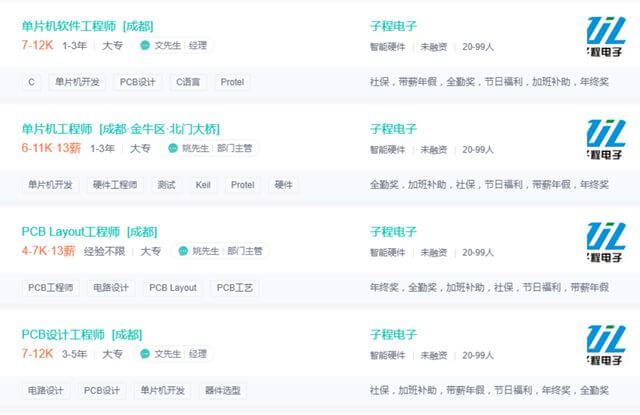Click 子程电子 logo in the first listing
Image resolution: width=640 pixels, height=415 pixels.
[607, 35]
